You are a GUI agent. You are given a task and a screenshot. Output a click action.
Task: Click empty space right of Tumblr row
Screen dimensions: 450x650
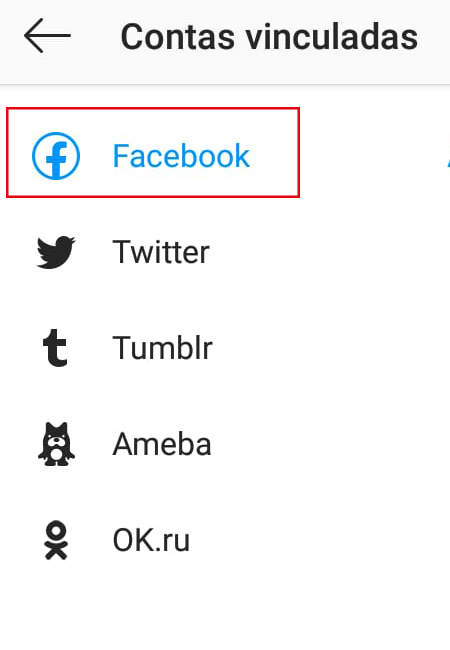tap(331, 348)
